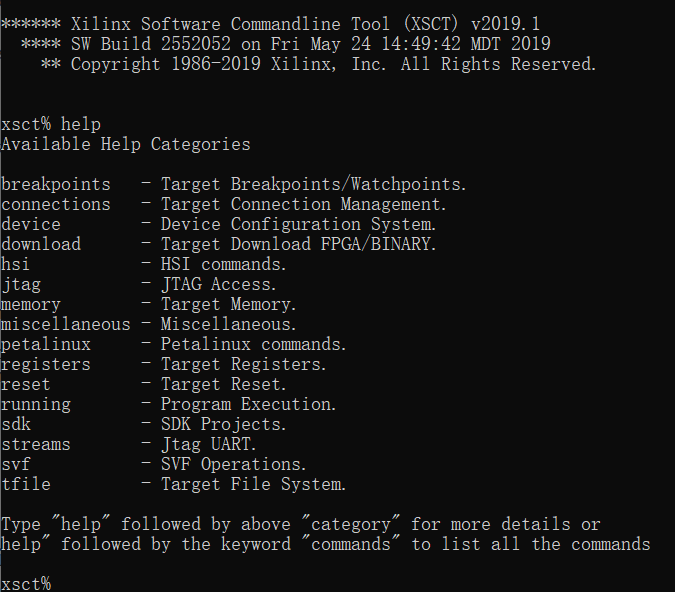Click the 'reset' help category name
The image size is (675, 592).
(26, 384)
